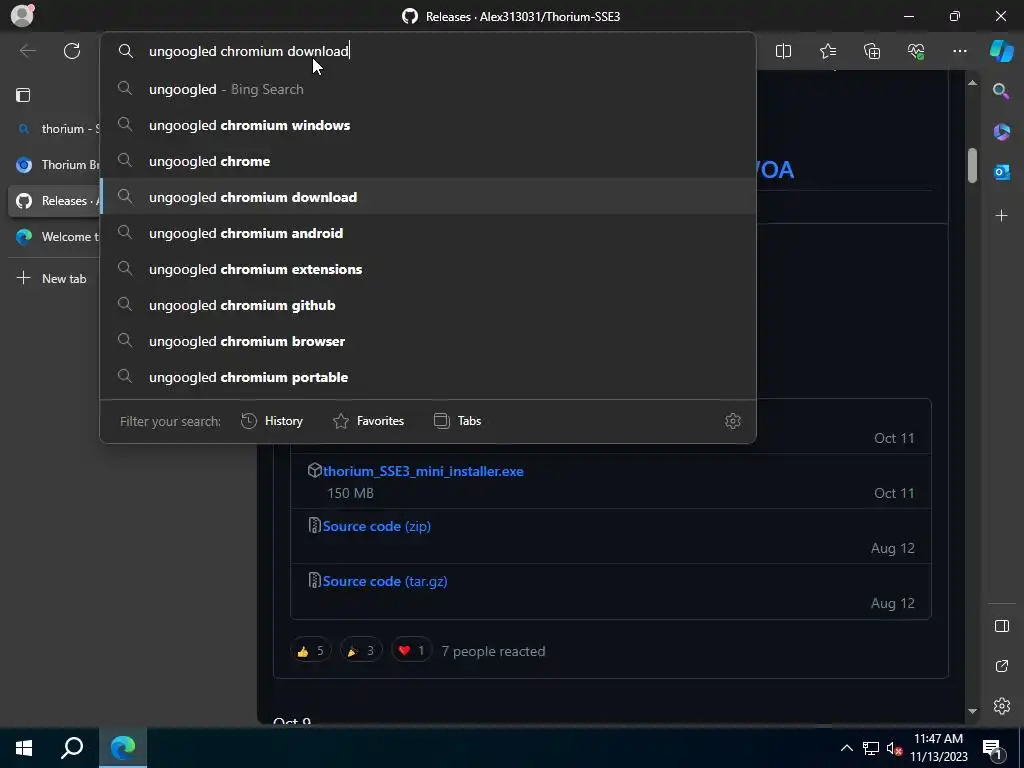Open Windows taskbar search

coord(72,748)
